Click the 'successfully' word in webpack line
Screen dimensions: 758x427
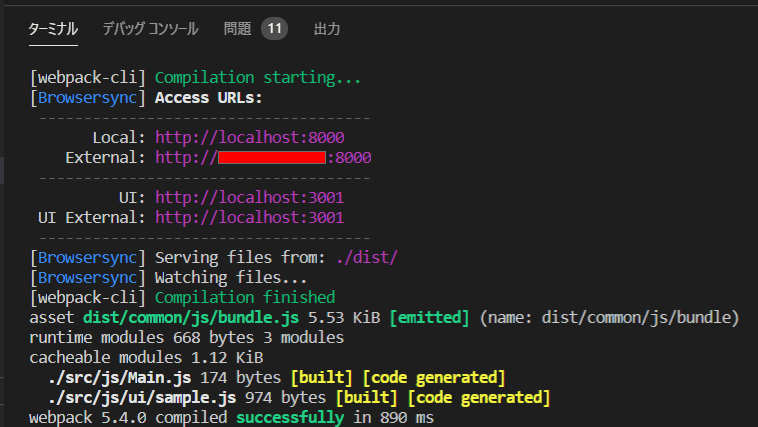[x=290, y=418]
